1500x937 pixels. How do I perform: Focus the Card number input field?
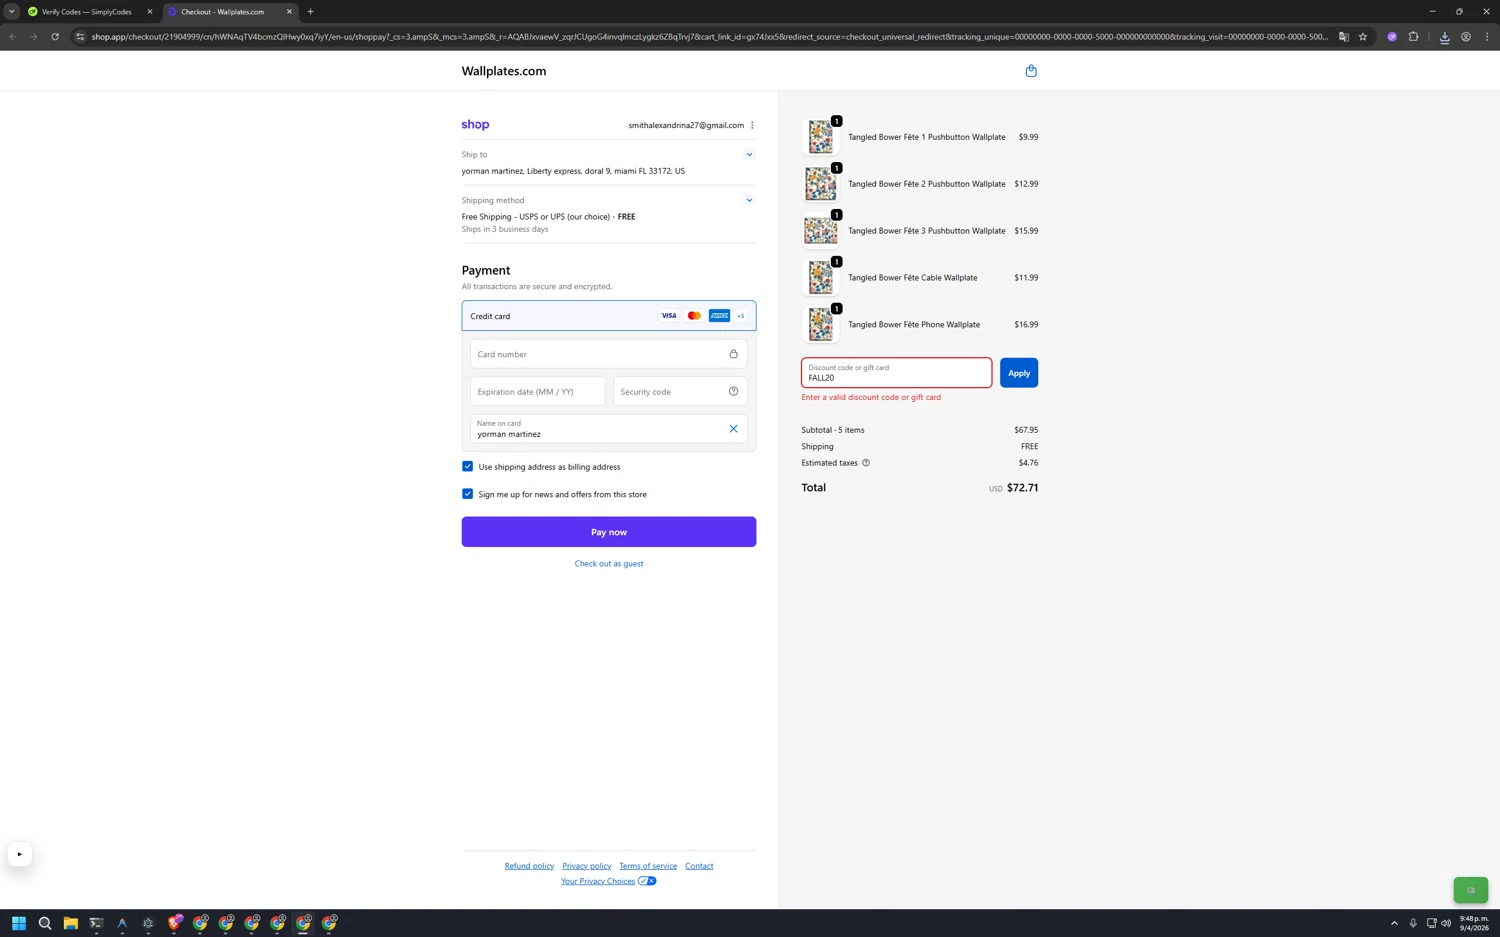[609, 354]
